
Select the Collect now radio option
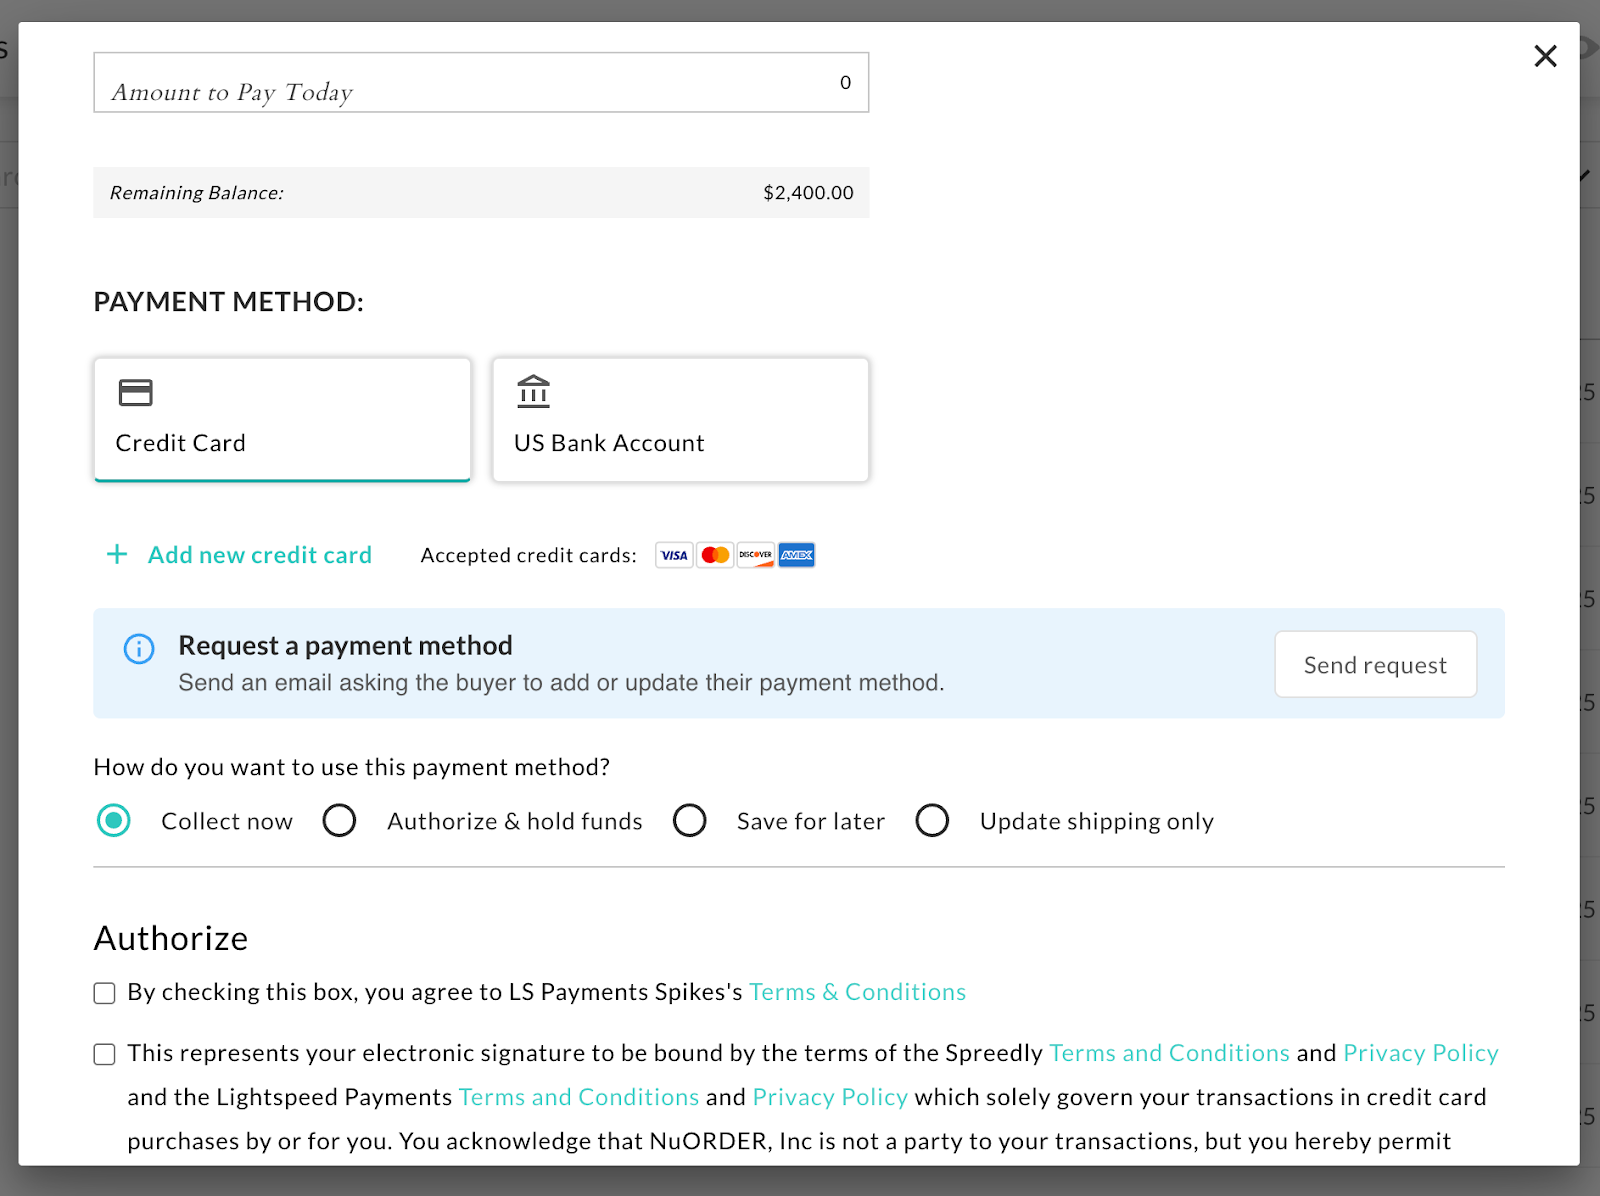click(114, 821)
